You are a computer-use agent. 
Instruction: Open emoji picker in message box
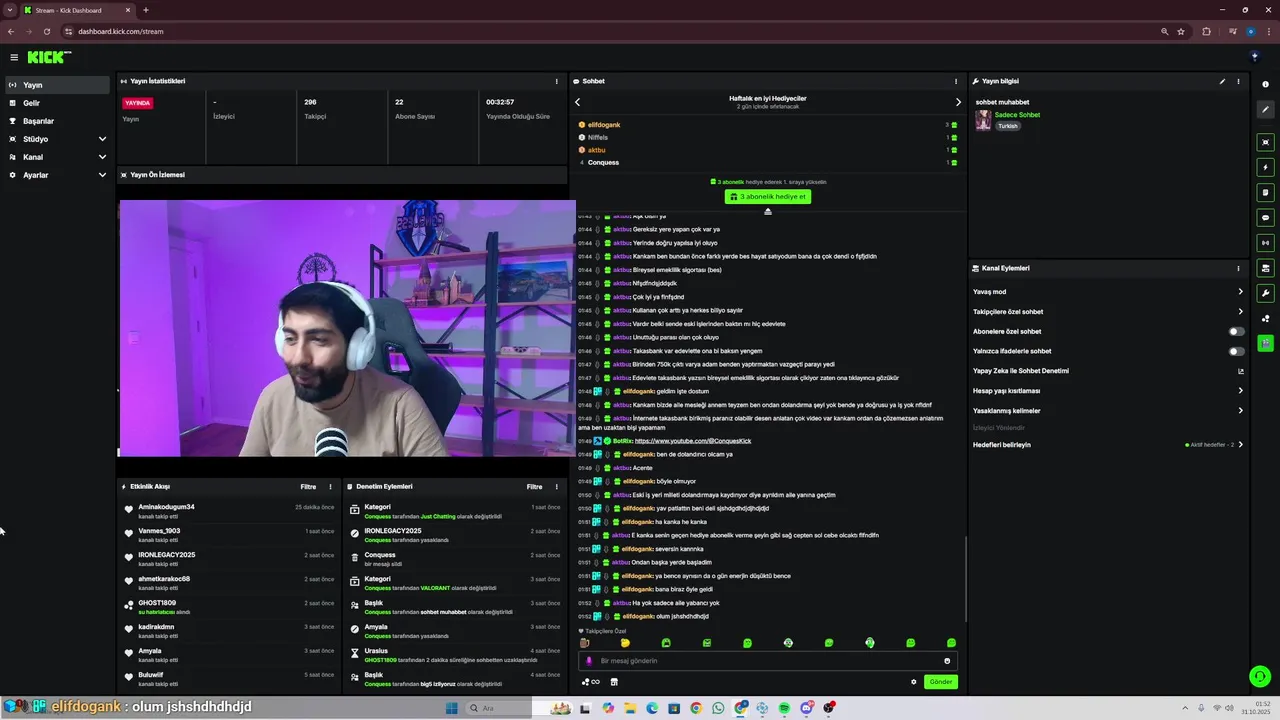[x=947, y=661]
